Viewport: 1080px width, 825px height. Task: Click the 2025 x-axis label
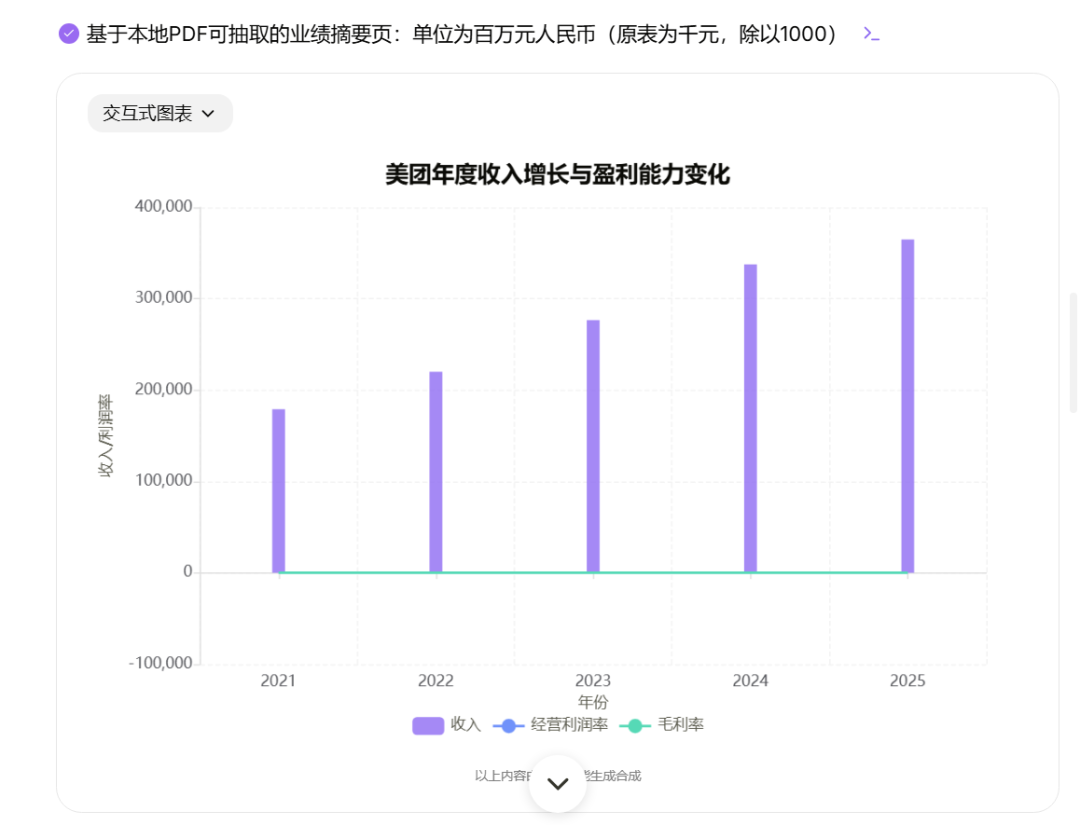point(908,681)
